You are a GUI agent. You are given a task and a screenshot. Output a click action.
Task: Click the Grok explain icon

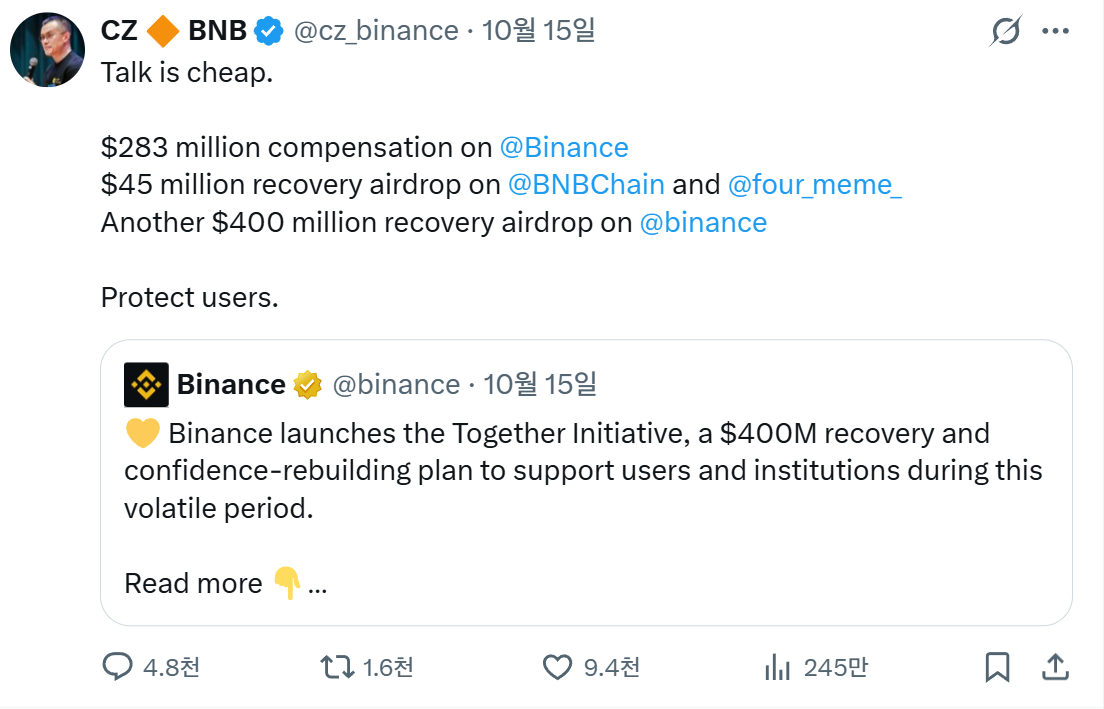(1005, 32)
